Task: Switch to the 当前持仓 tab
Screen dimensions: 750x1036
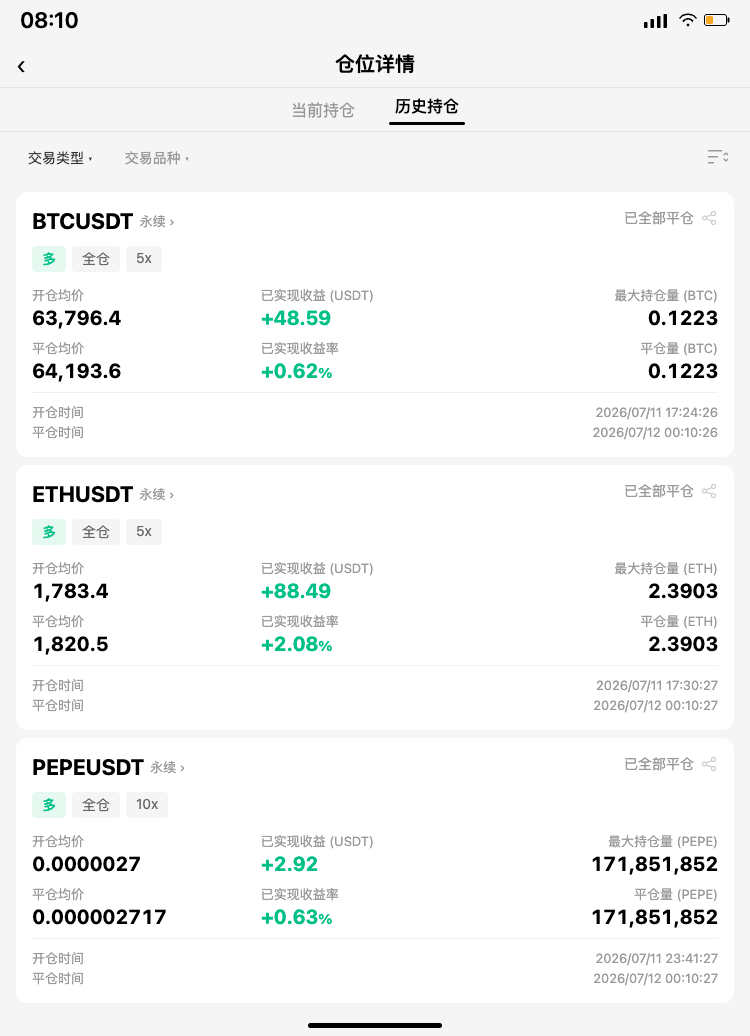Action: pos(323,110)
